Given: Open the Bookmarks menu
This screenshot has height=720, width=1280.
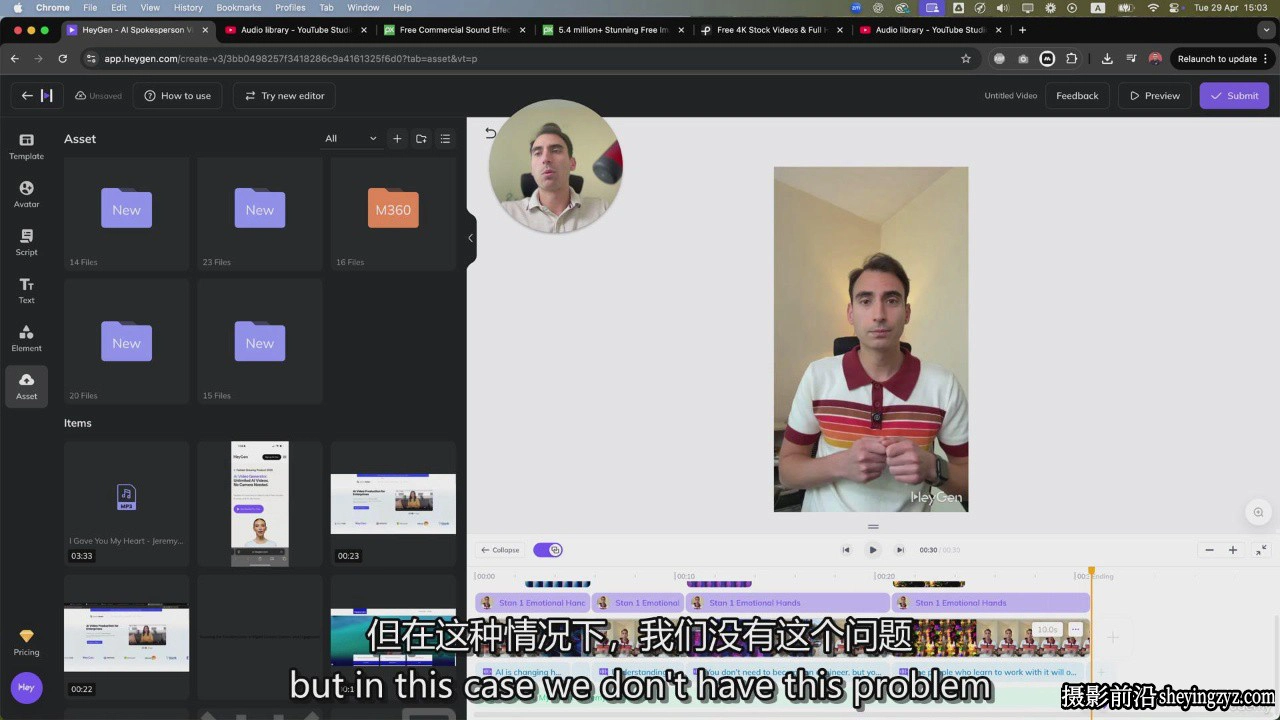Looking at the screenshot, I should coord(239,7).
